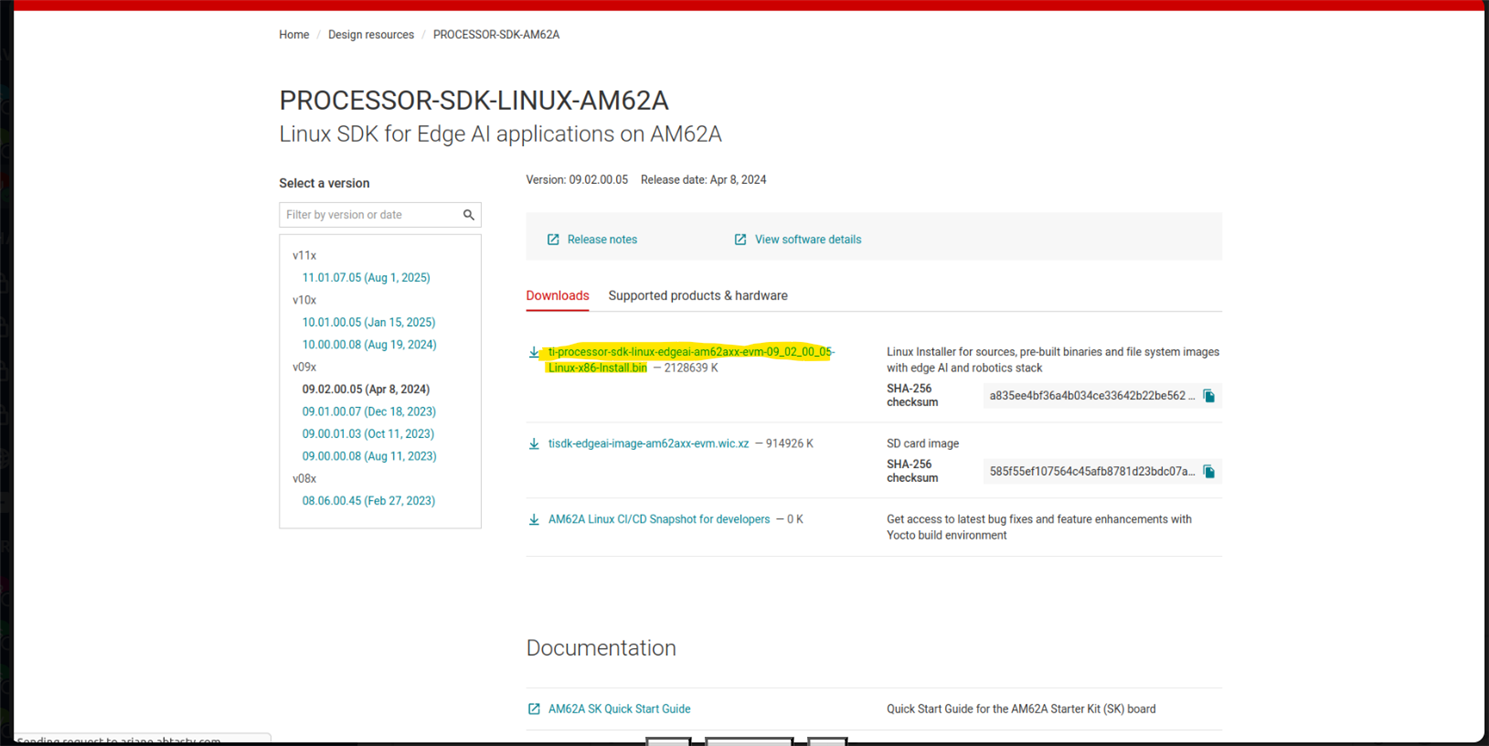Click the "SD card image" description
This screenshot has width=1489, height=746.
click(x=925, y=444)
